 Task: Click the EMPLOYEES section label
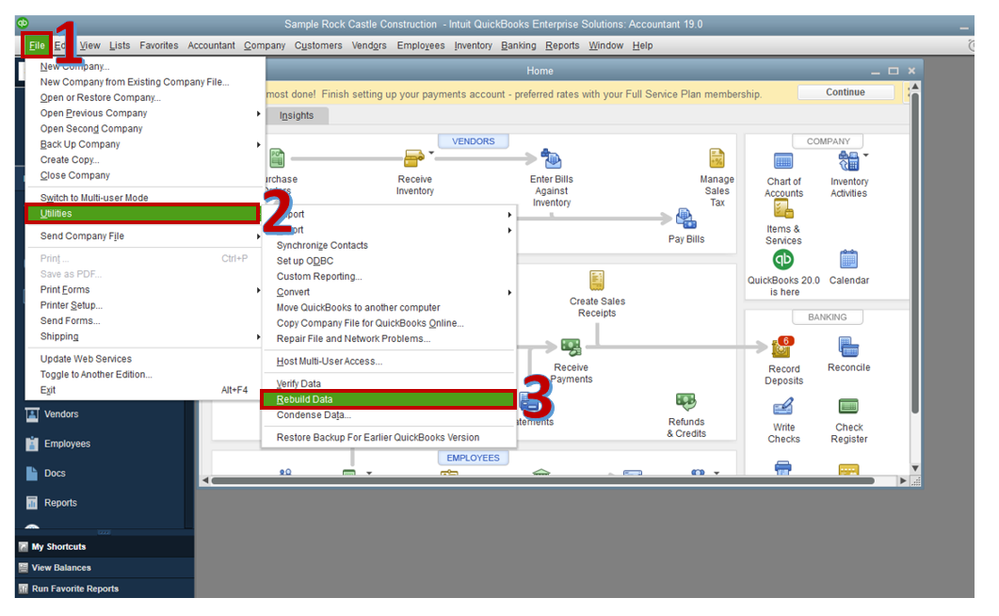(473, 458)
